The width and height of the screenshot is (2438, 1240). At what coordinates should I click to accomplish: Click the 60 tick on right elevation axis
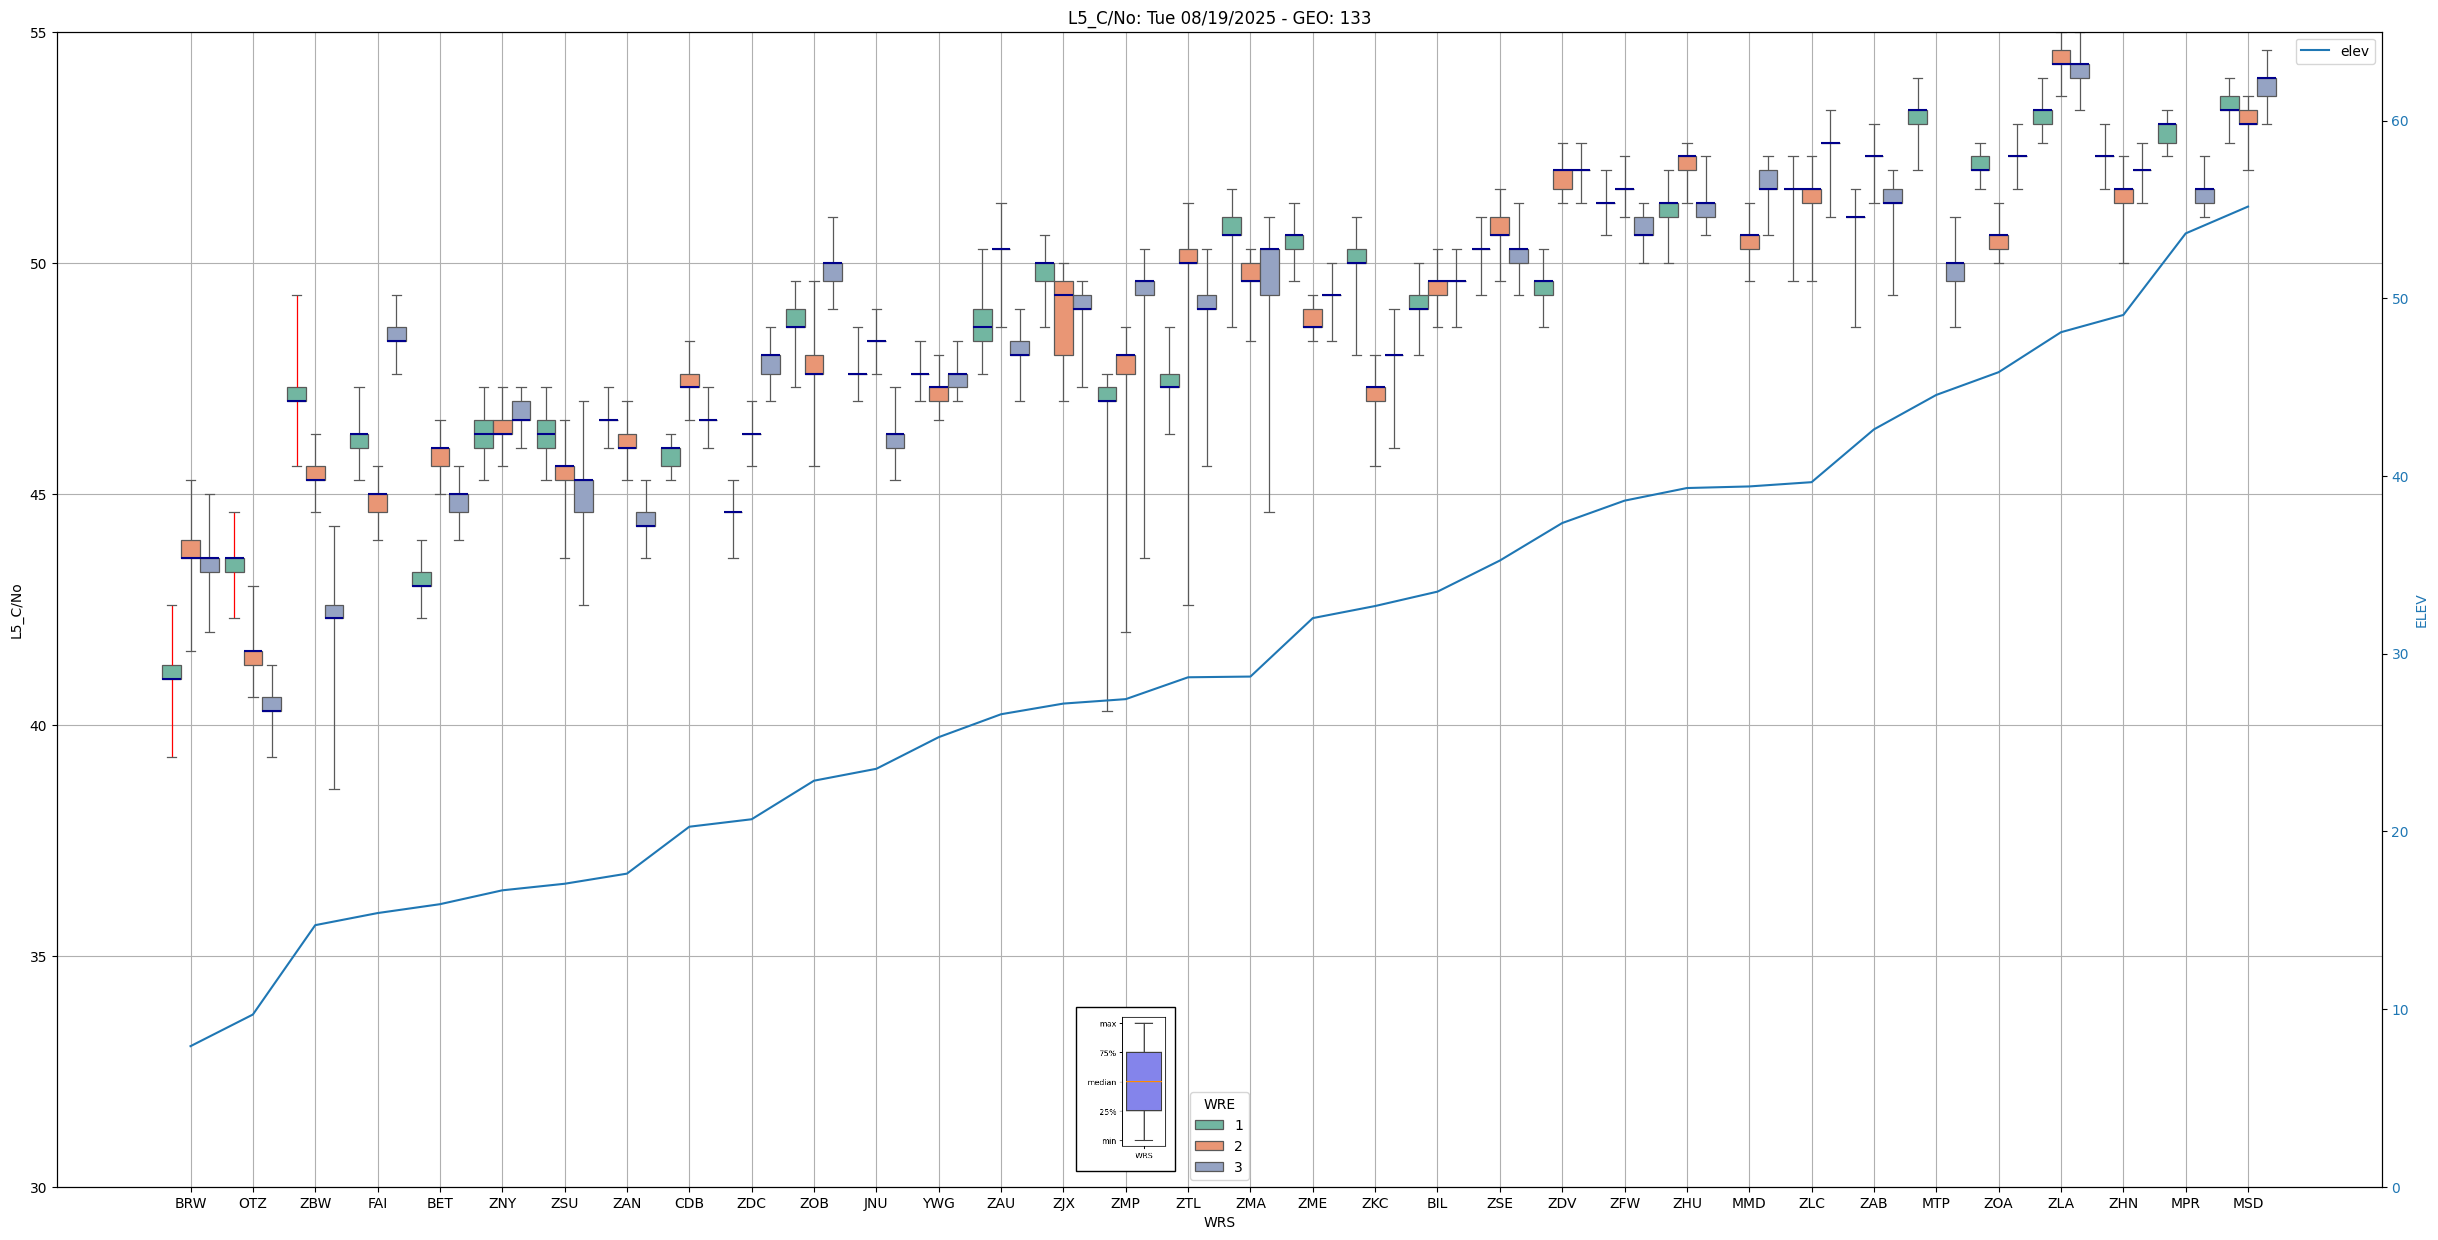click(2399, 122)
